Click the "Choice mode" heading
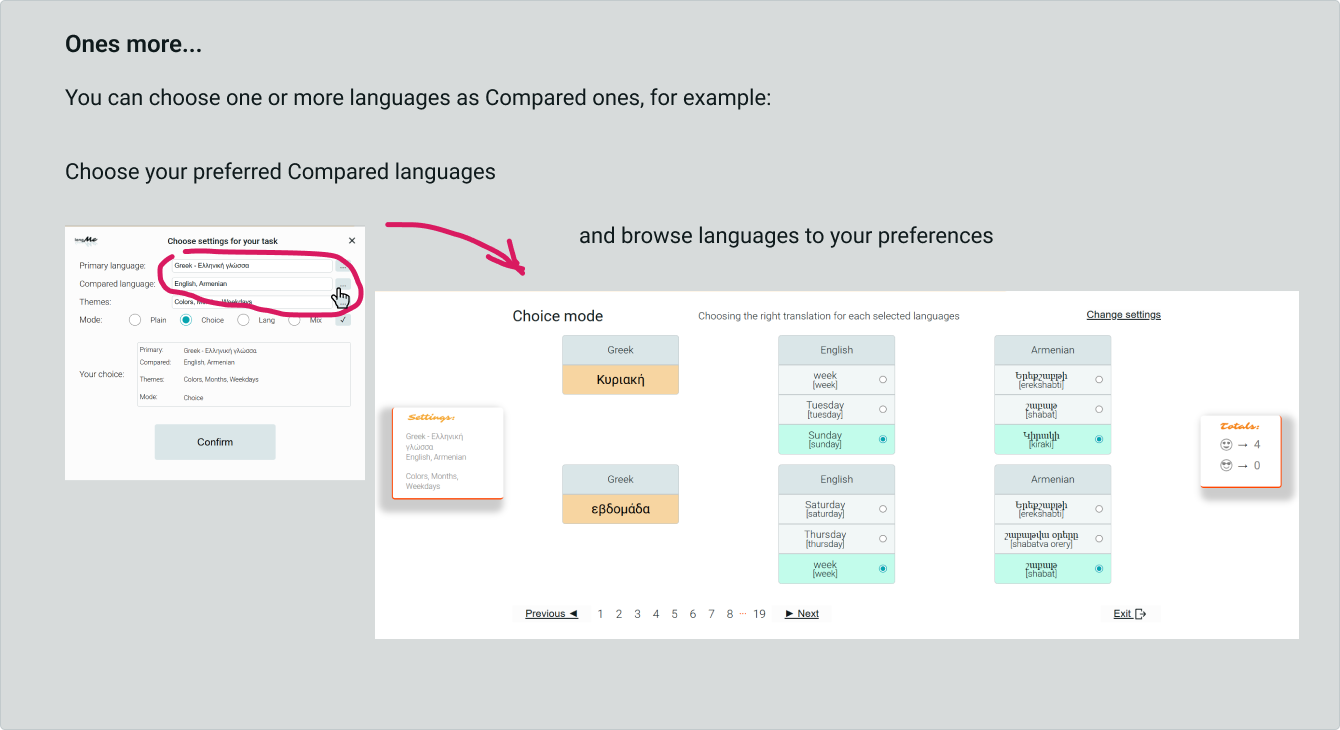 [558, 316]
